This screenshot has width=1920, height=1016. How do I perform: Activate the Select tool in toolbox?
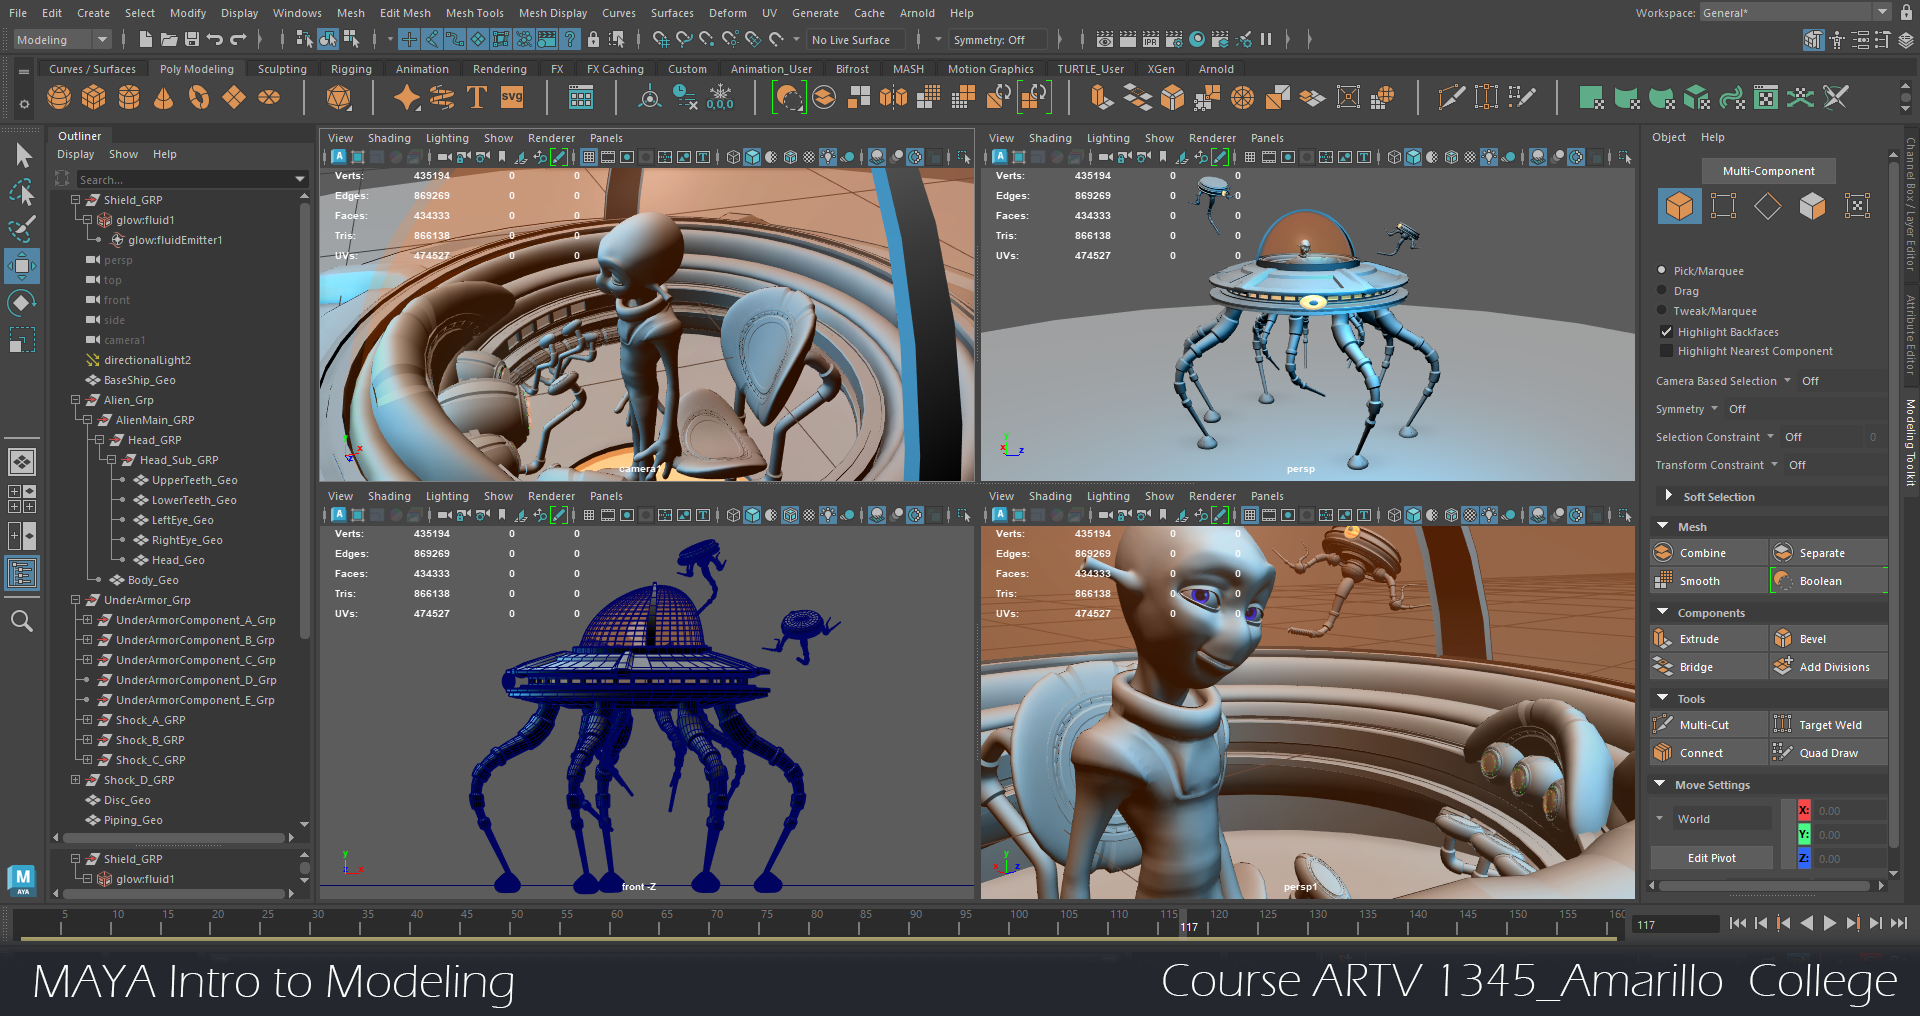23,156
